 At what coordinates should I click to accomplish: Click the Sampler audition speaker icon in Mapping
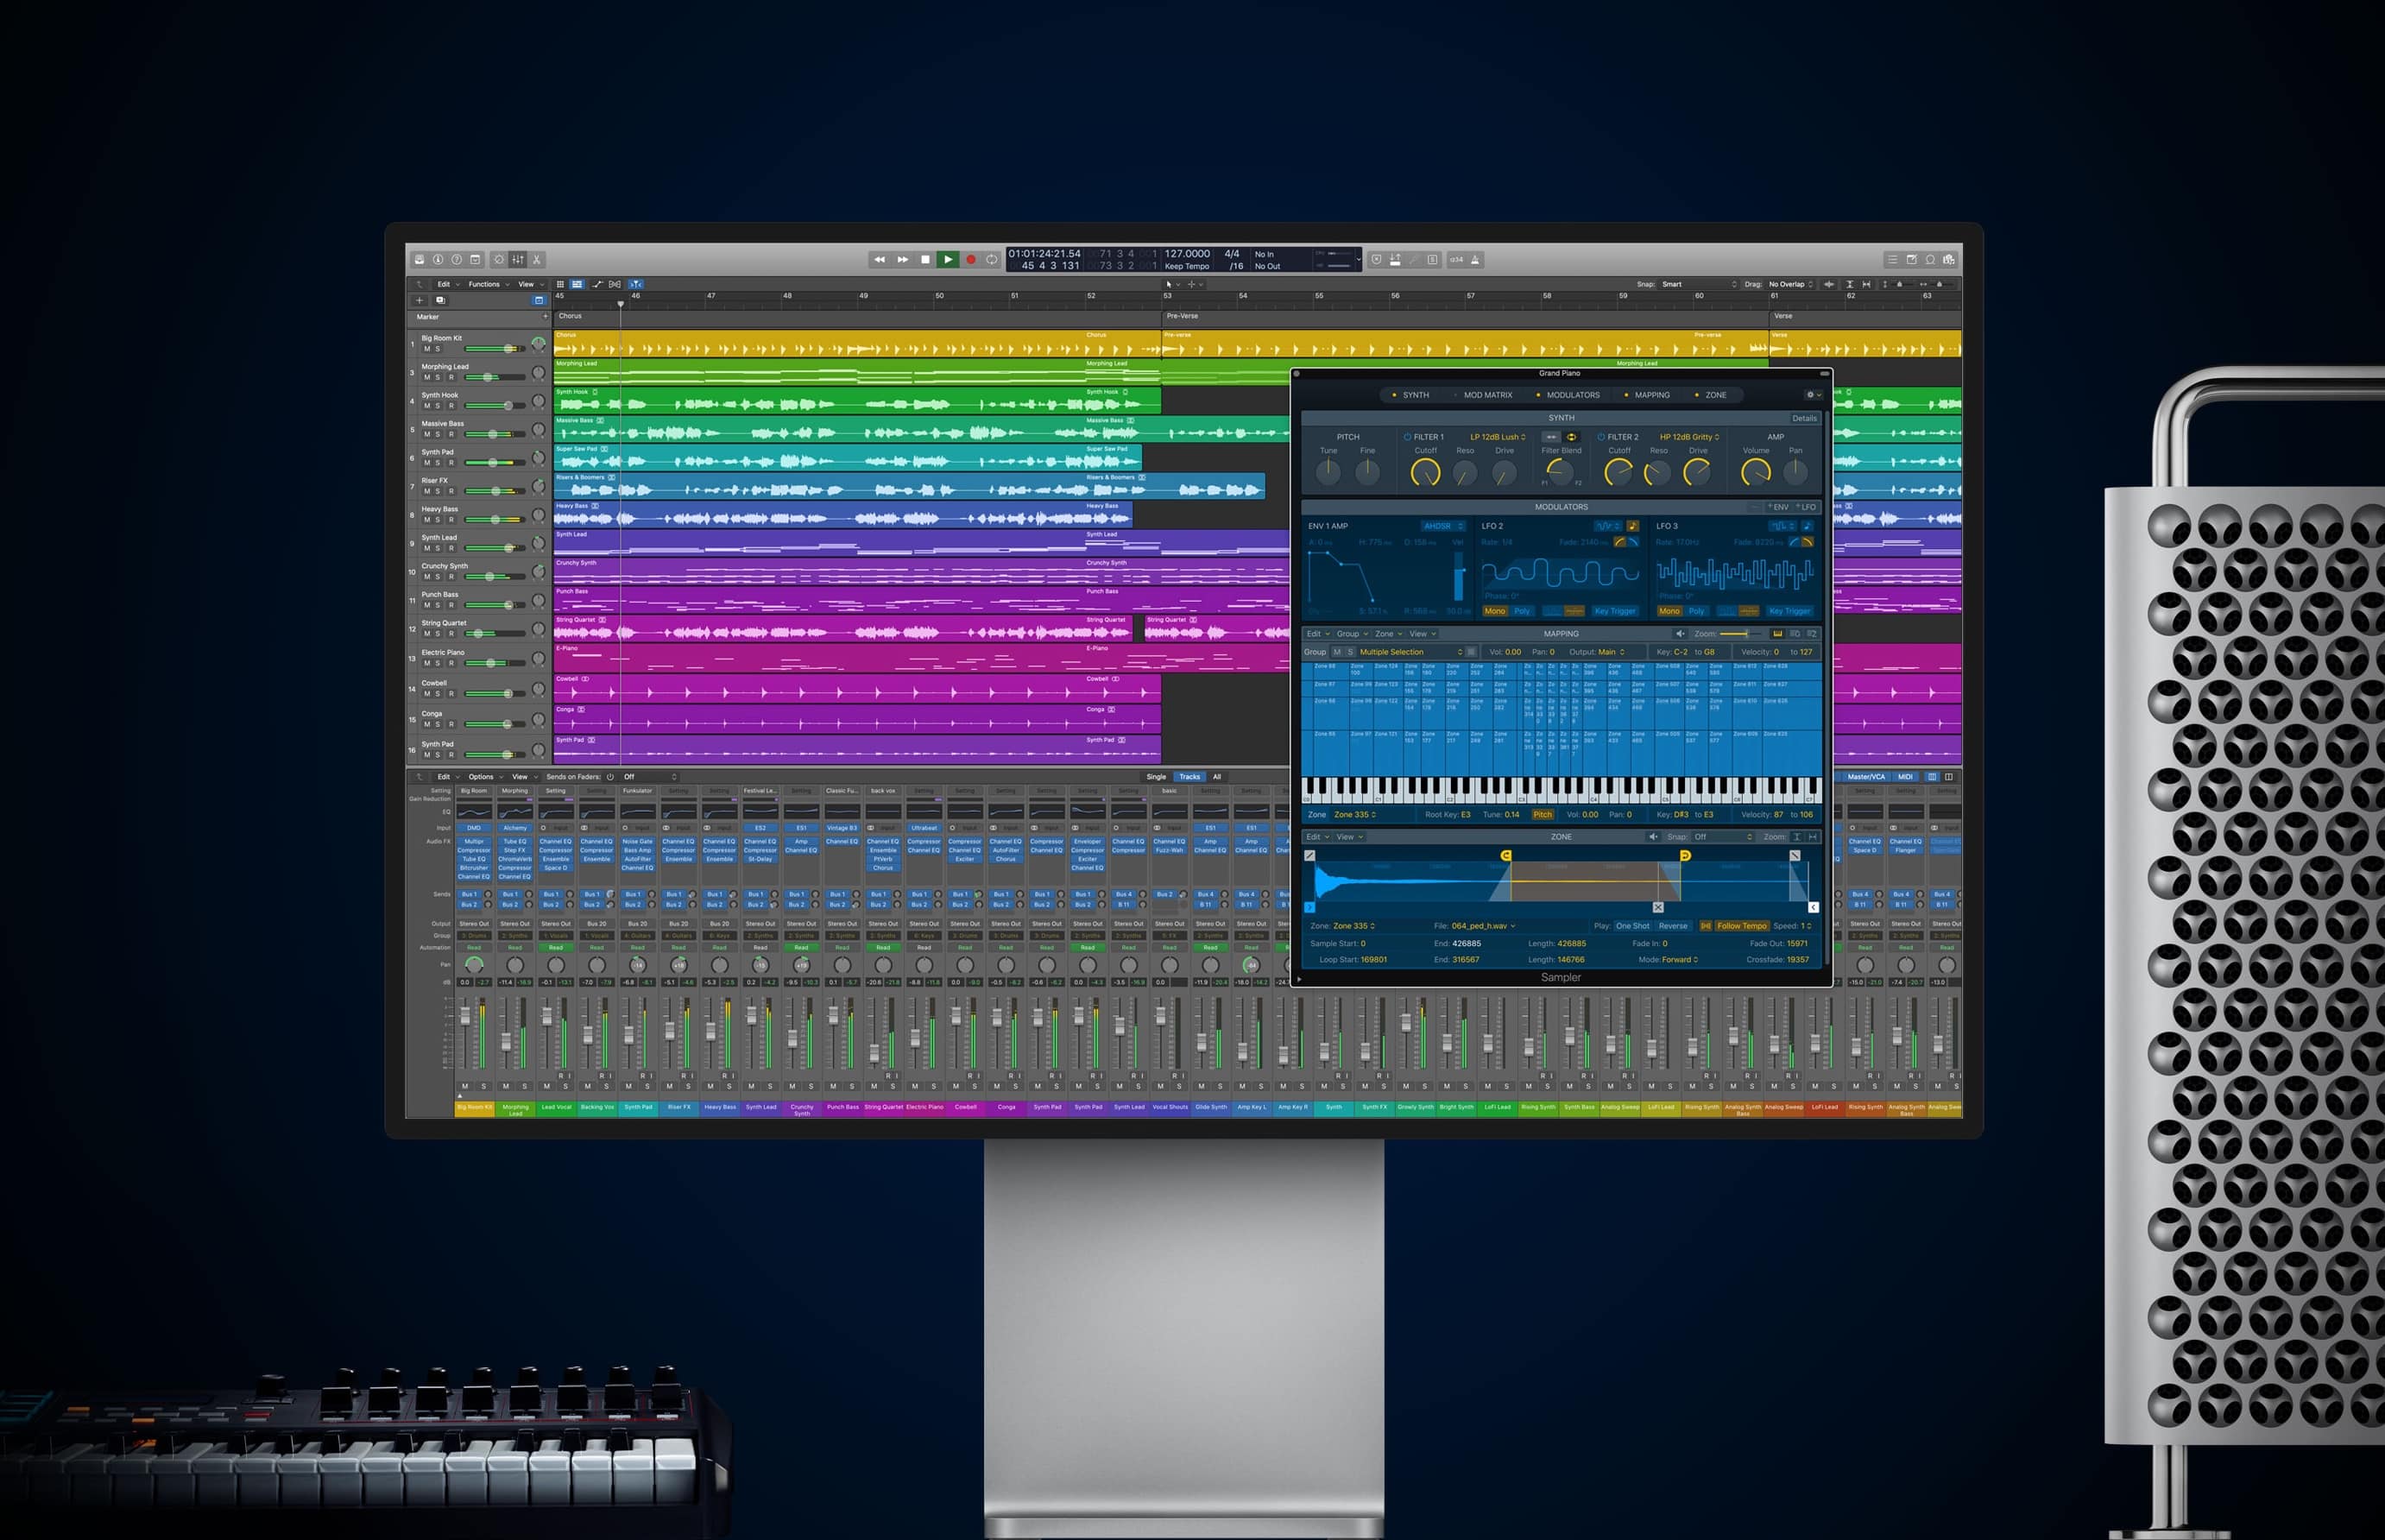pos(1680,634)
